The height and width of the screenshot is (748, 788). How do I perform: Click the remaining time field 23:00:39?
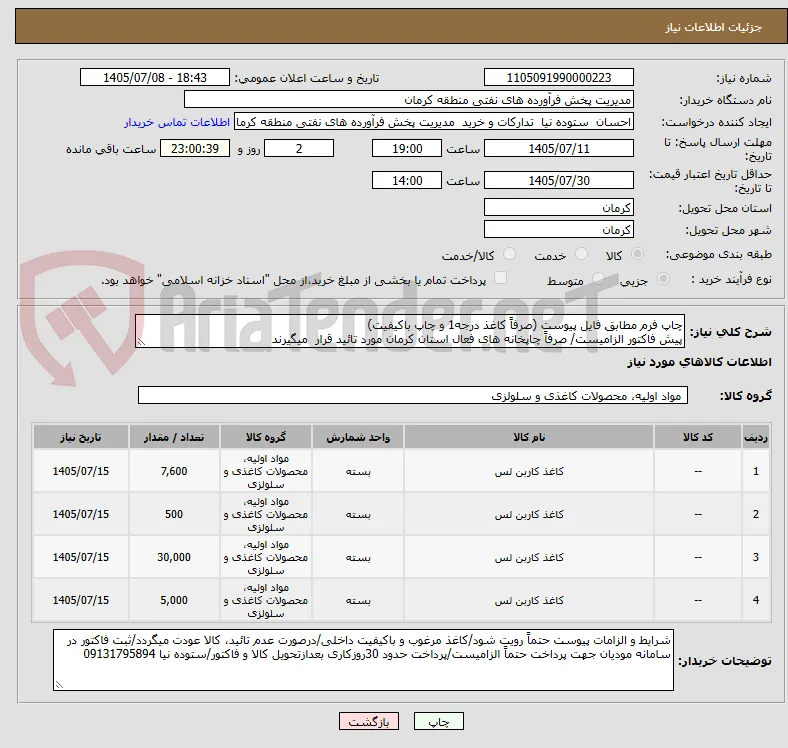tap(195, 148)
